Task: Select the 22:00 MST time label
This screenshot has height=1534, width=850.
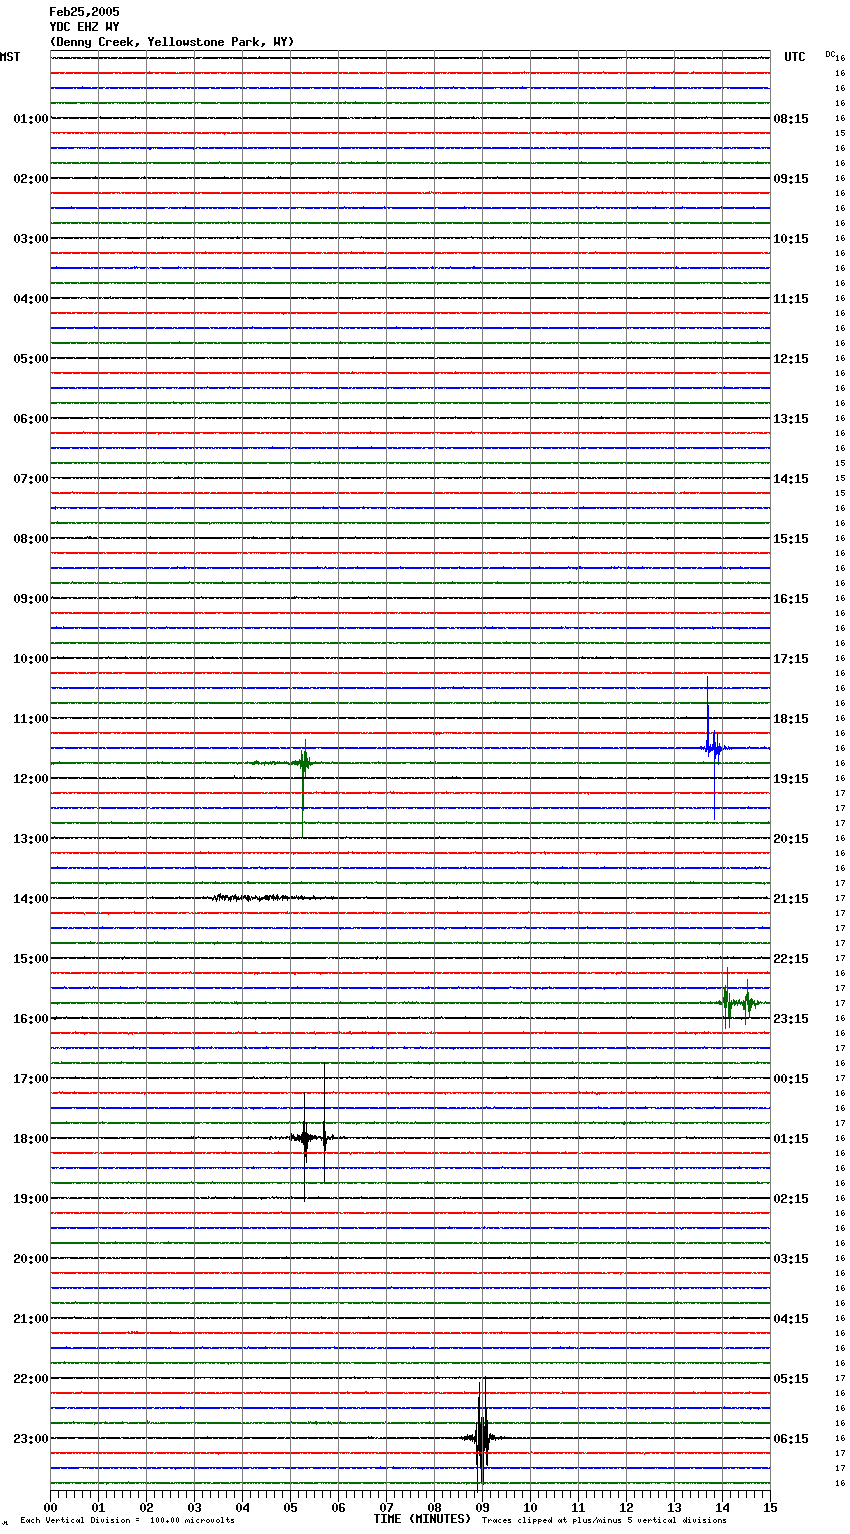Action: (x=30, y=1379)
